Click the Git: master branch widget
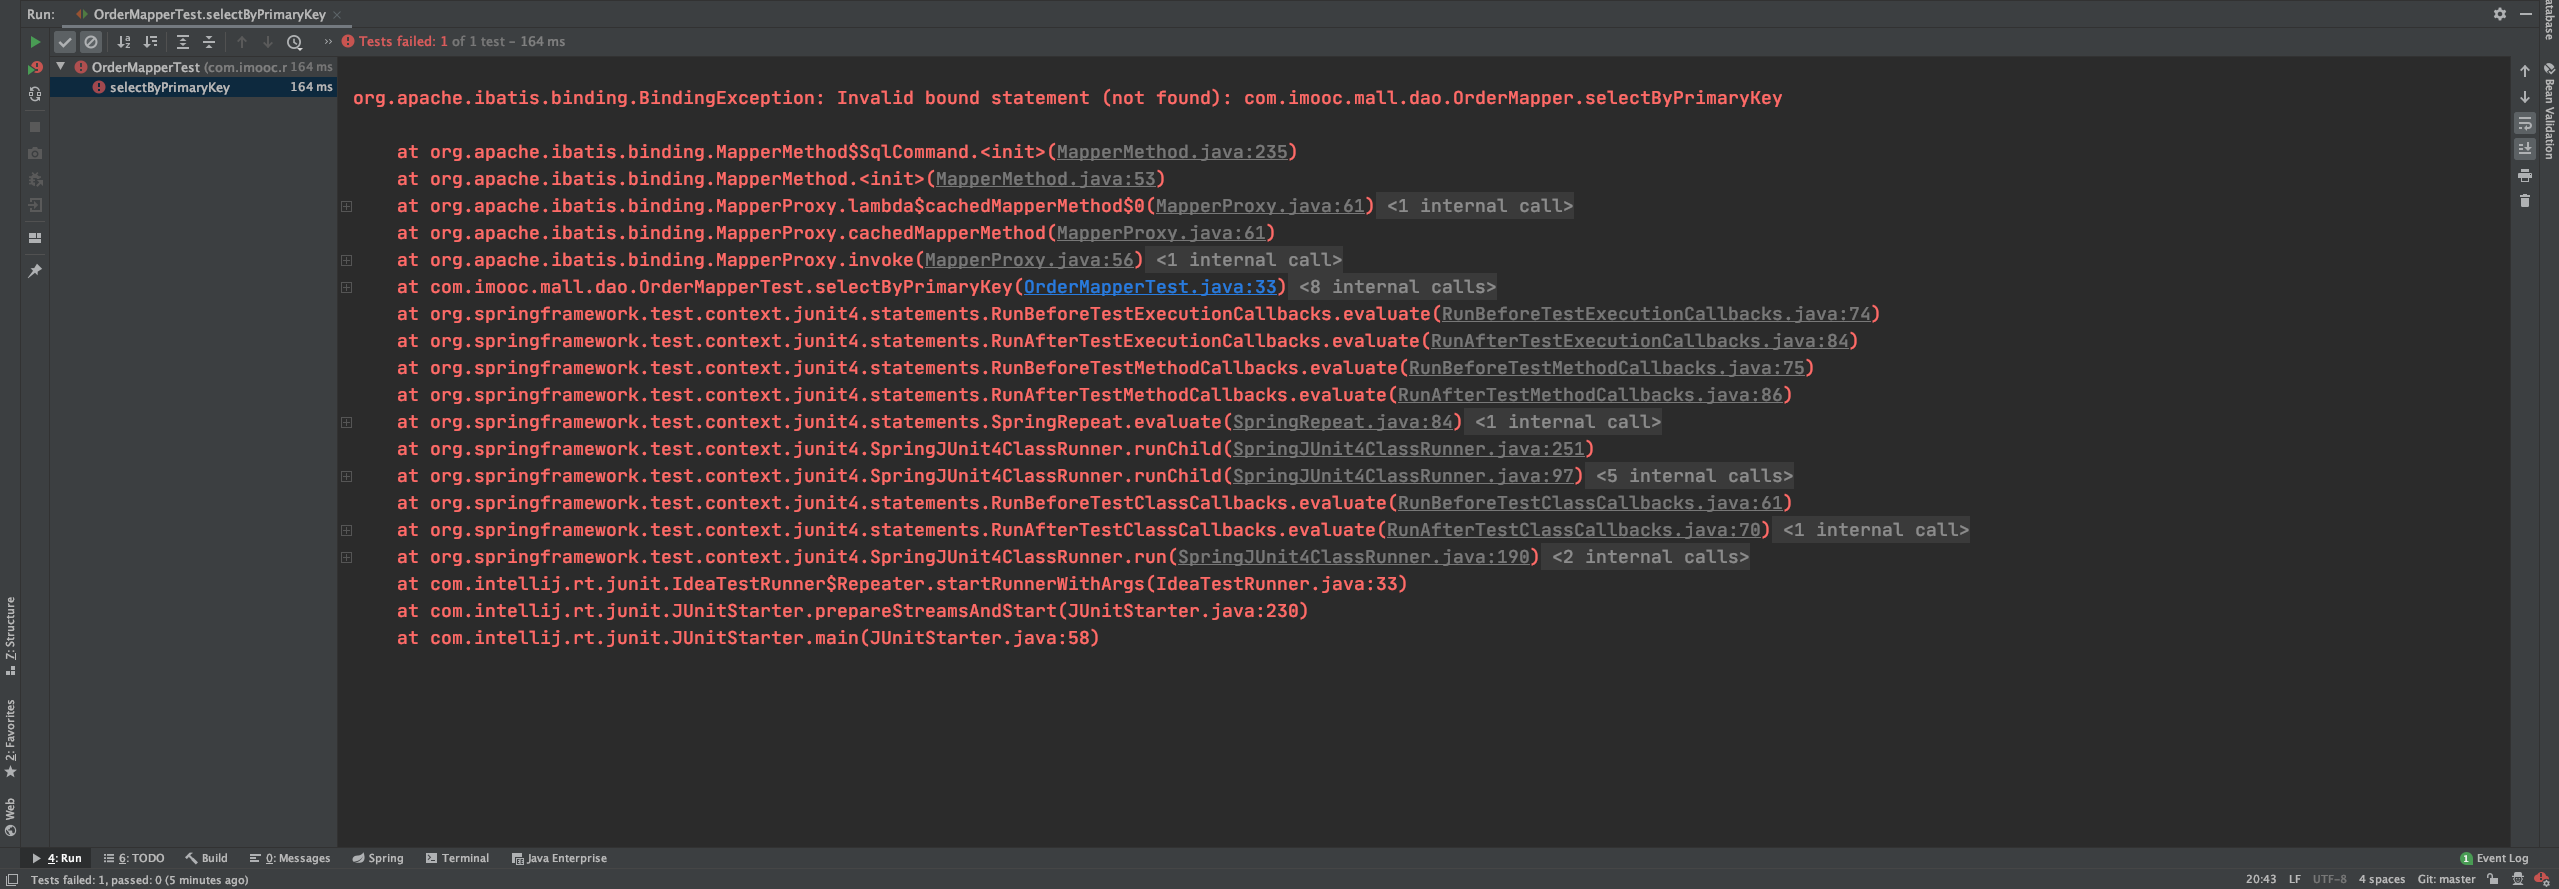The image size is (2559, 889). click(x=2446, y=880)
